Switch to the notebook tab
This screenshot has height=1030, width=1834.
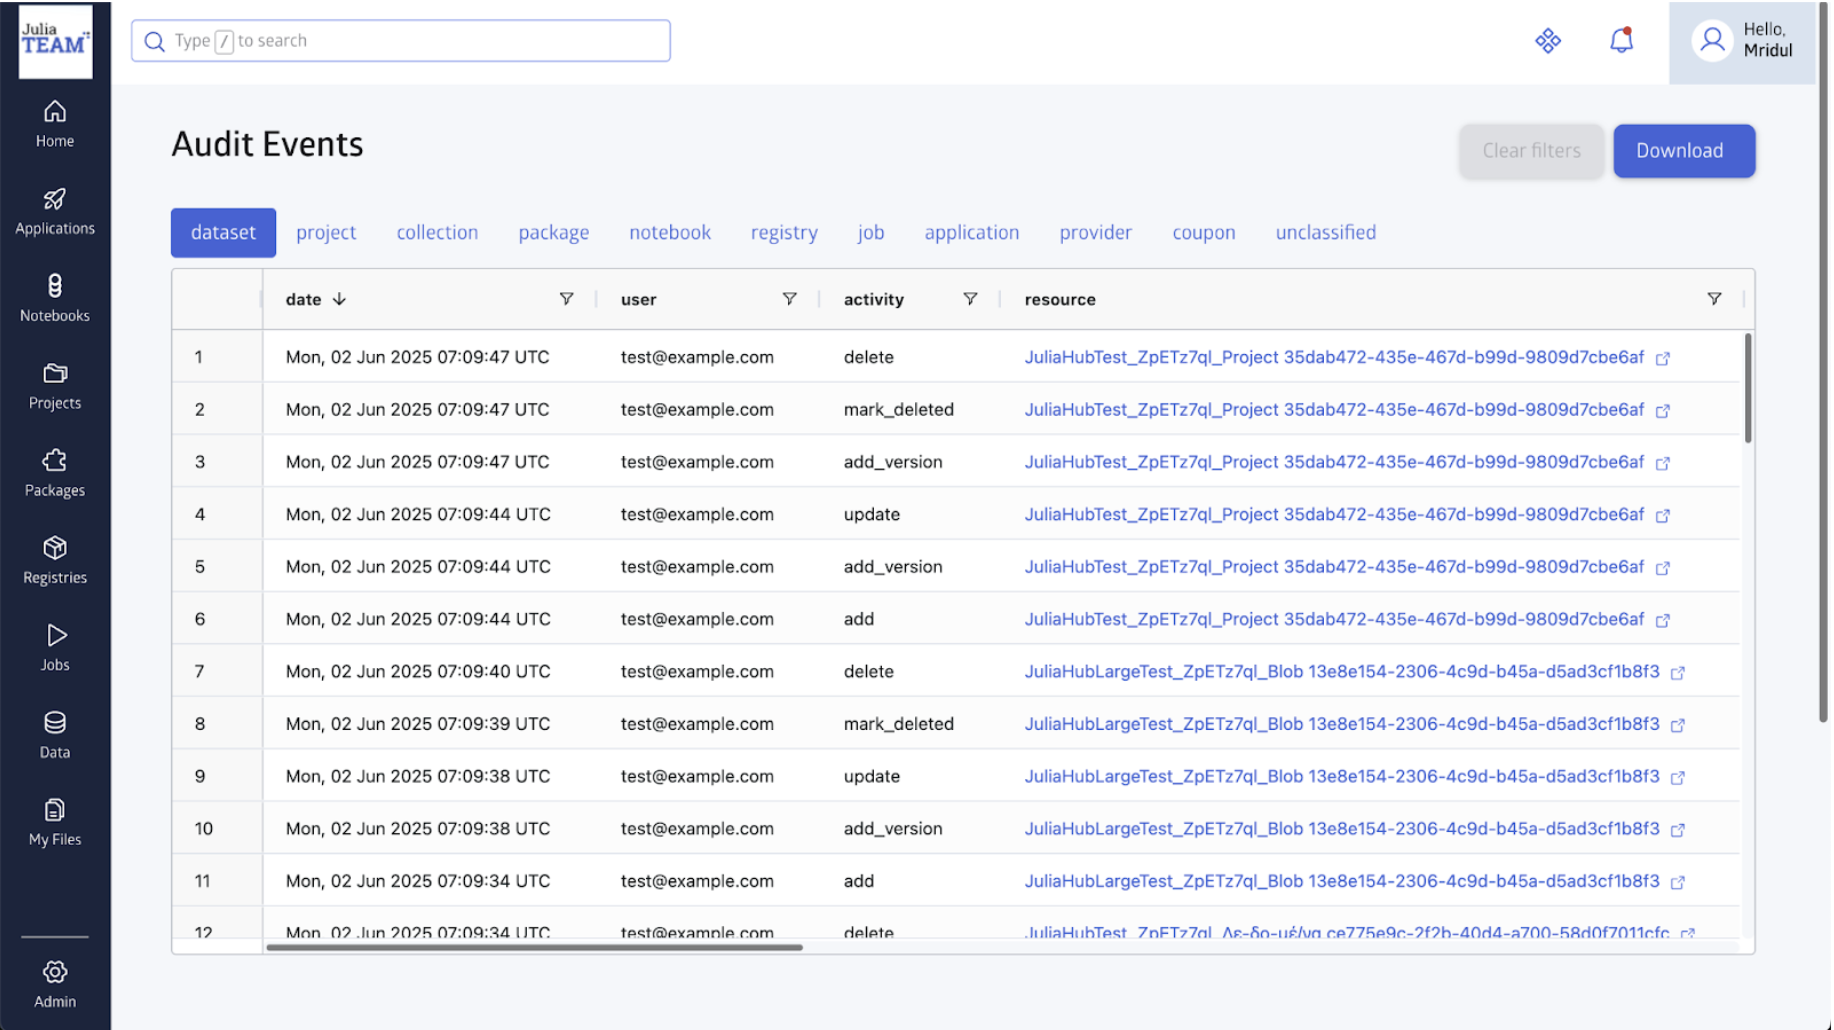[669, 232]
